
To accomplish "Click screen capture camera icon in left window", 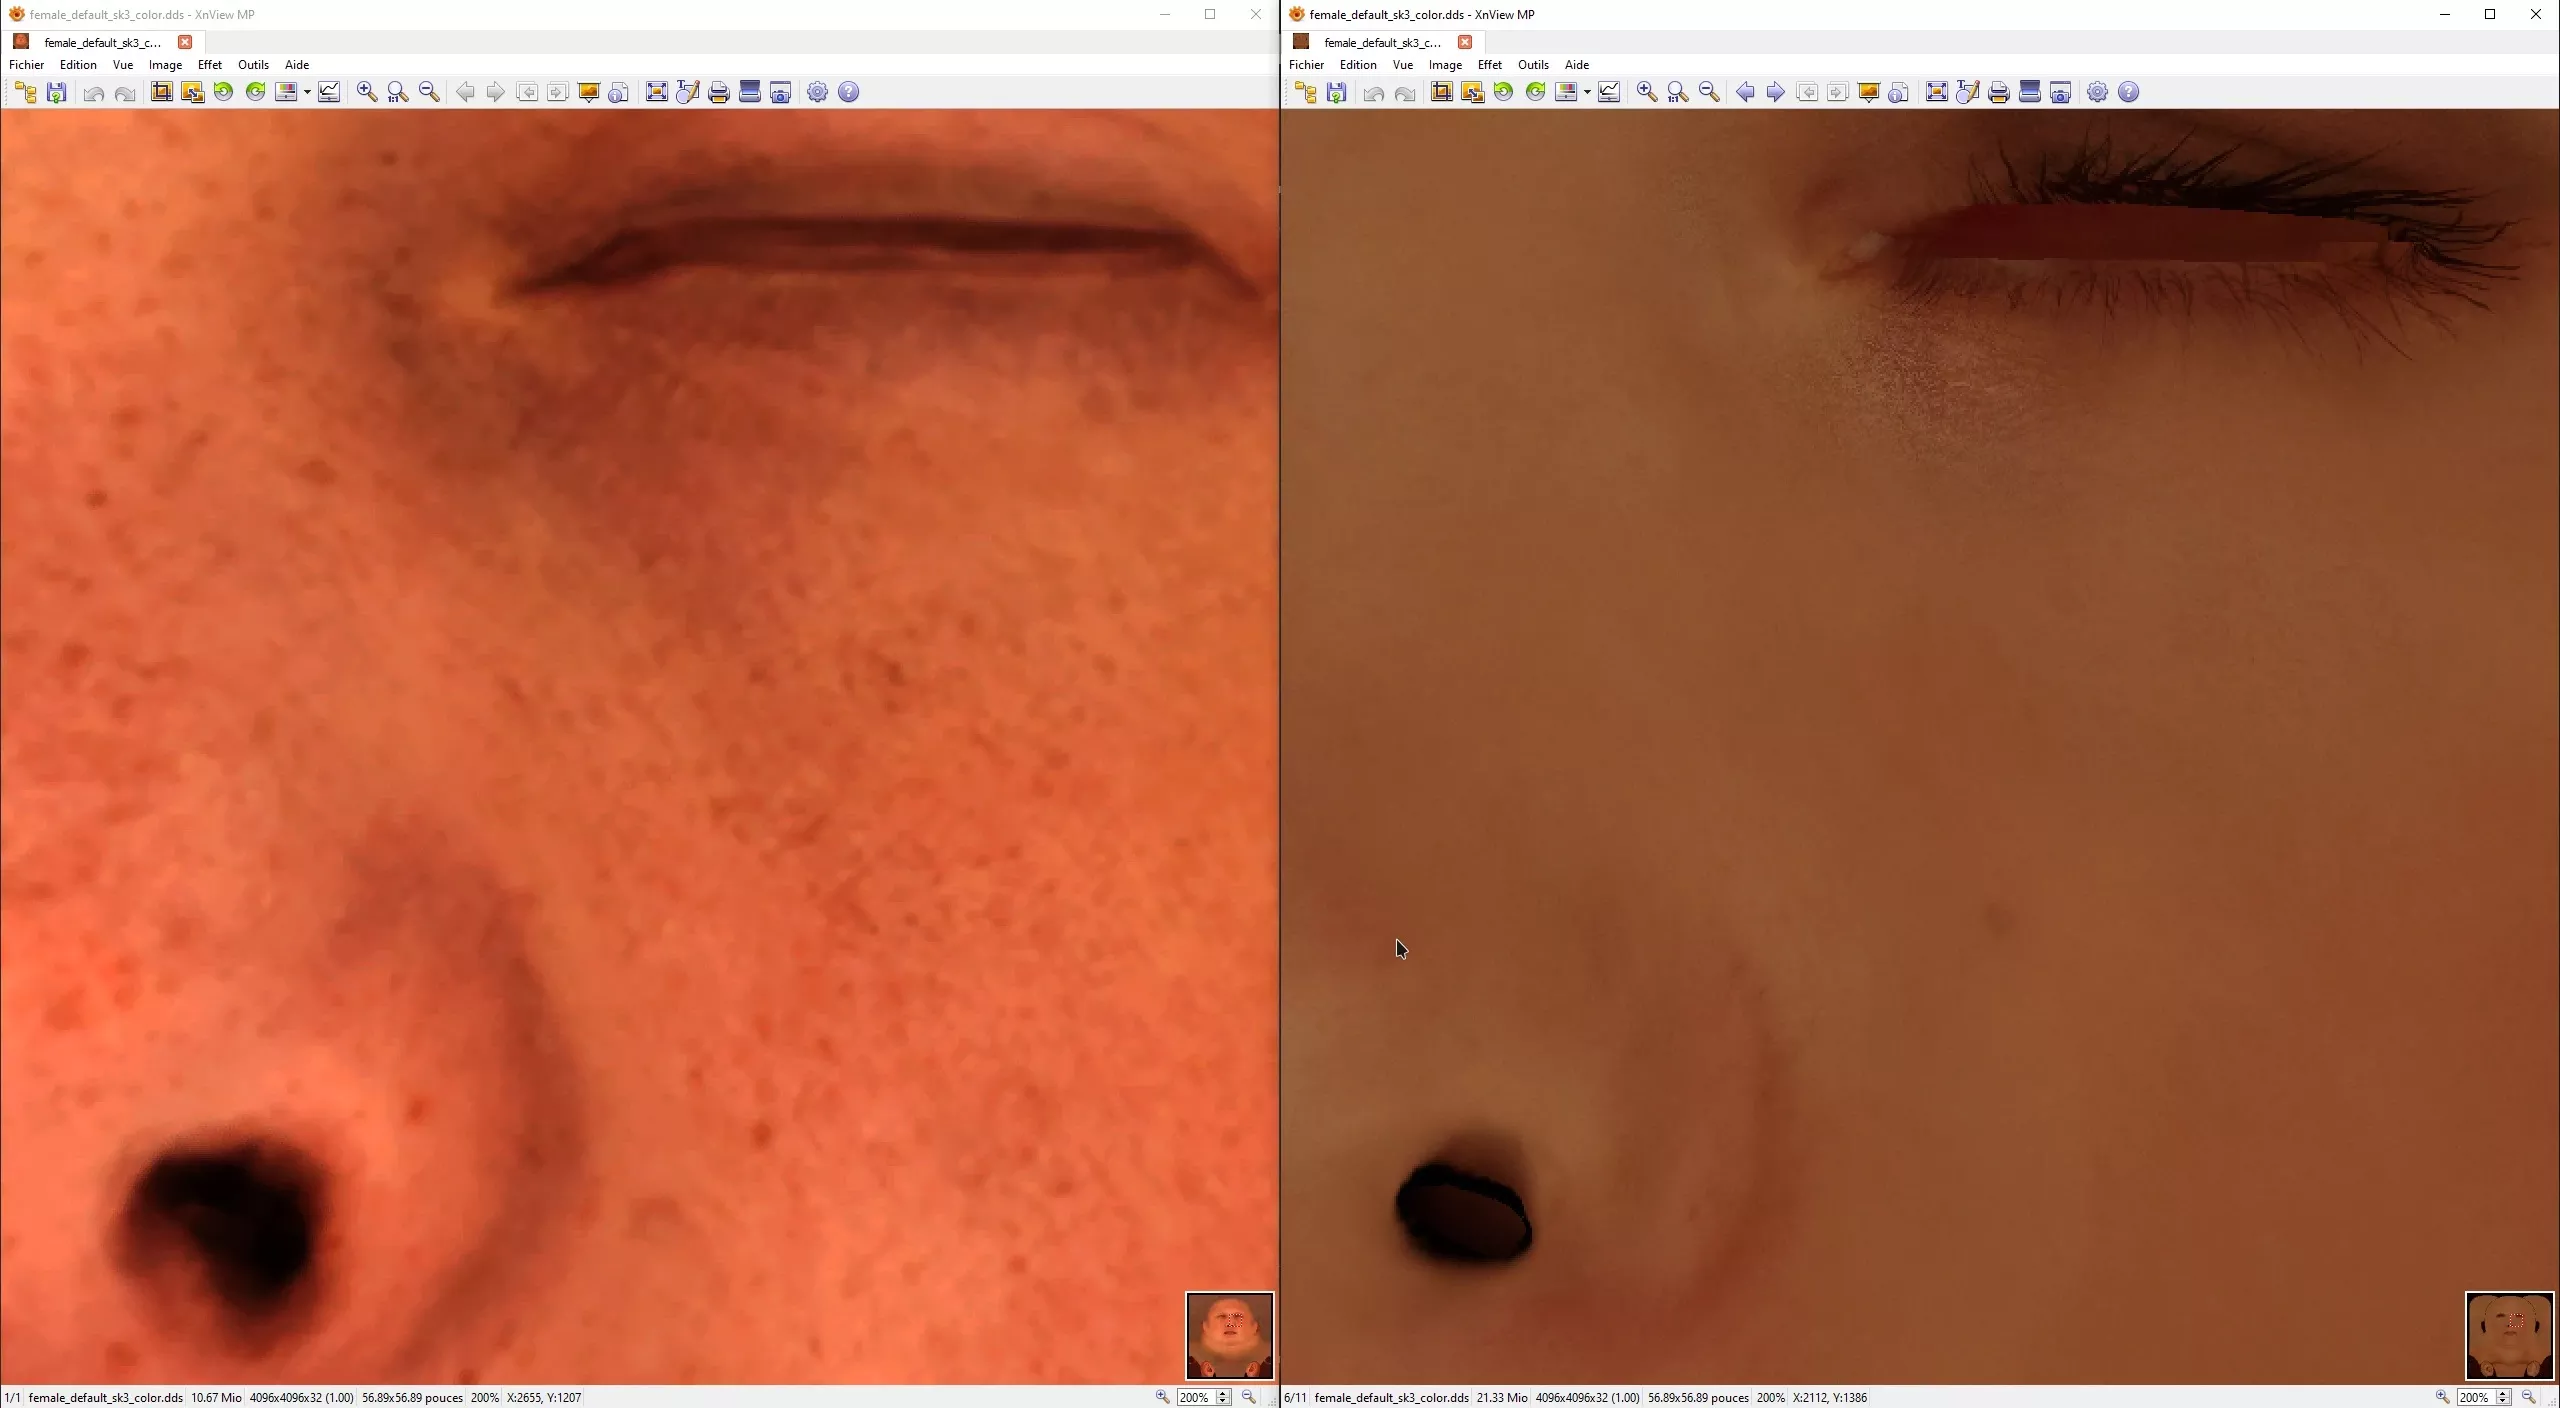I will [x=781, y=92].
